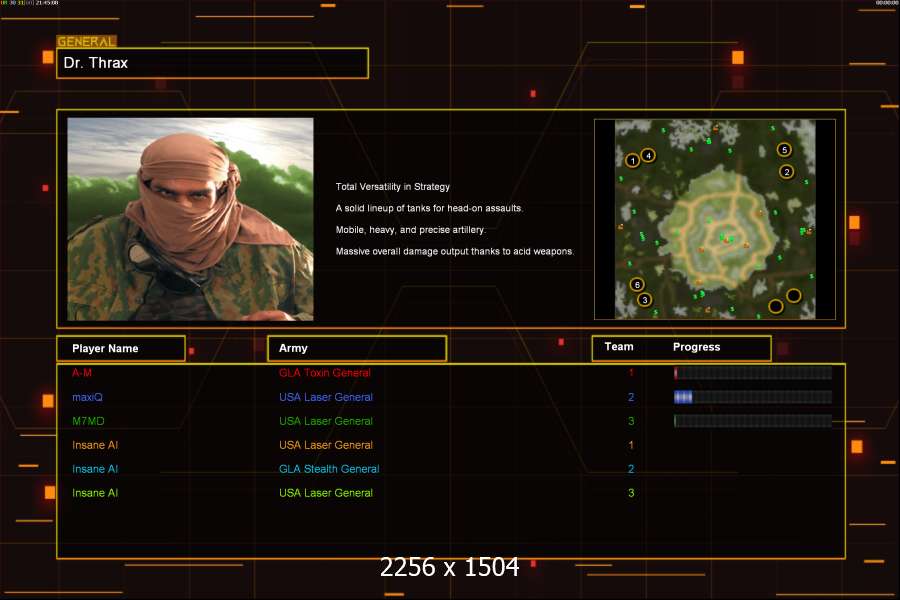900x600 pixels.
Task: Click the Dr. Thrax general name field
Action: click(212, 63)
